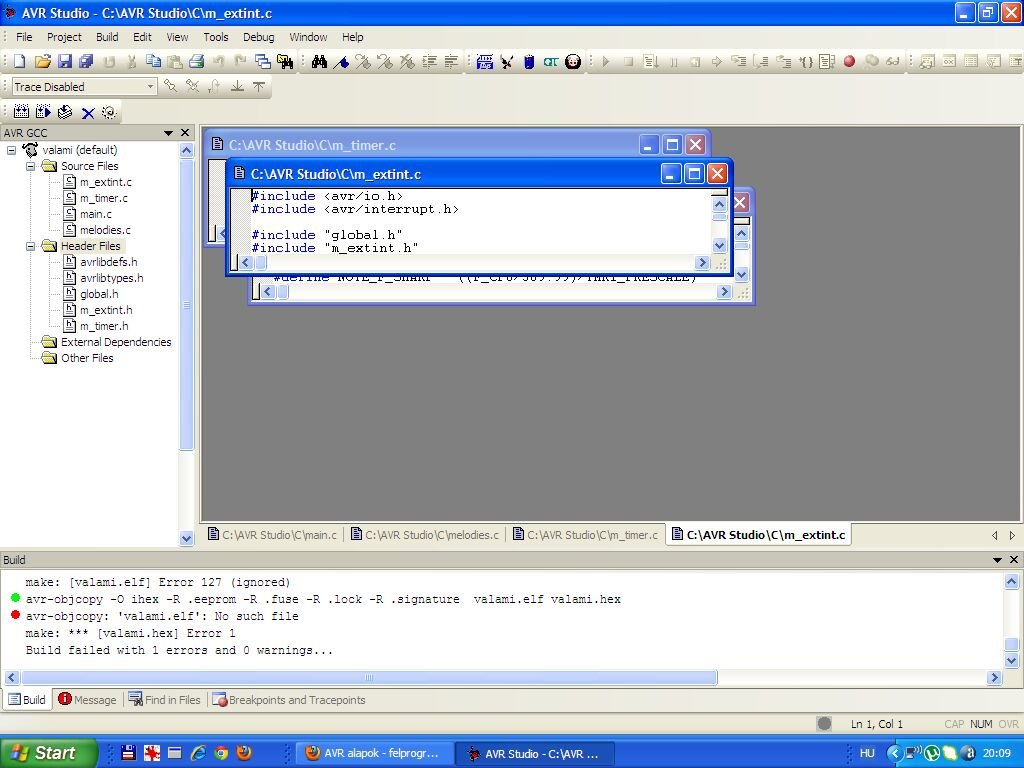Switch to the m_timer.c document tab

click(x=585, y=535)
